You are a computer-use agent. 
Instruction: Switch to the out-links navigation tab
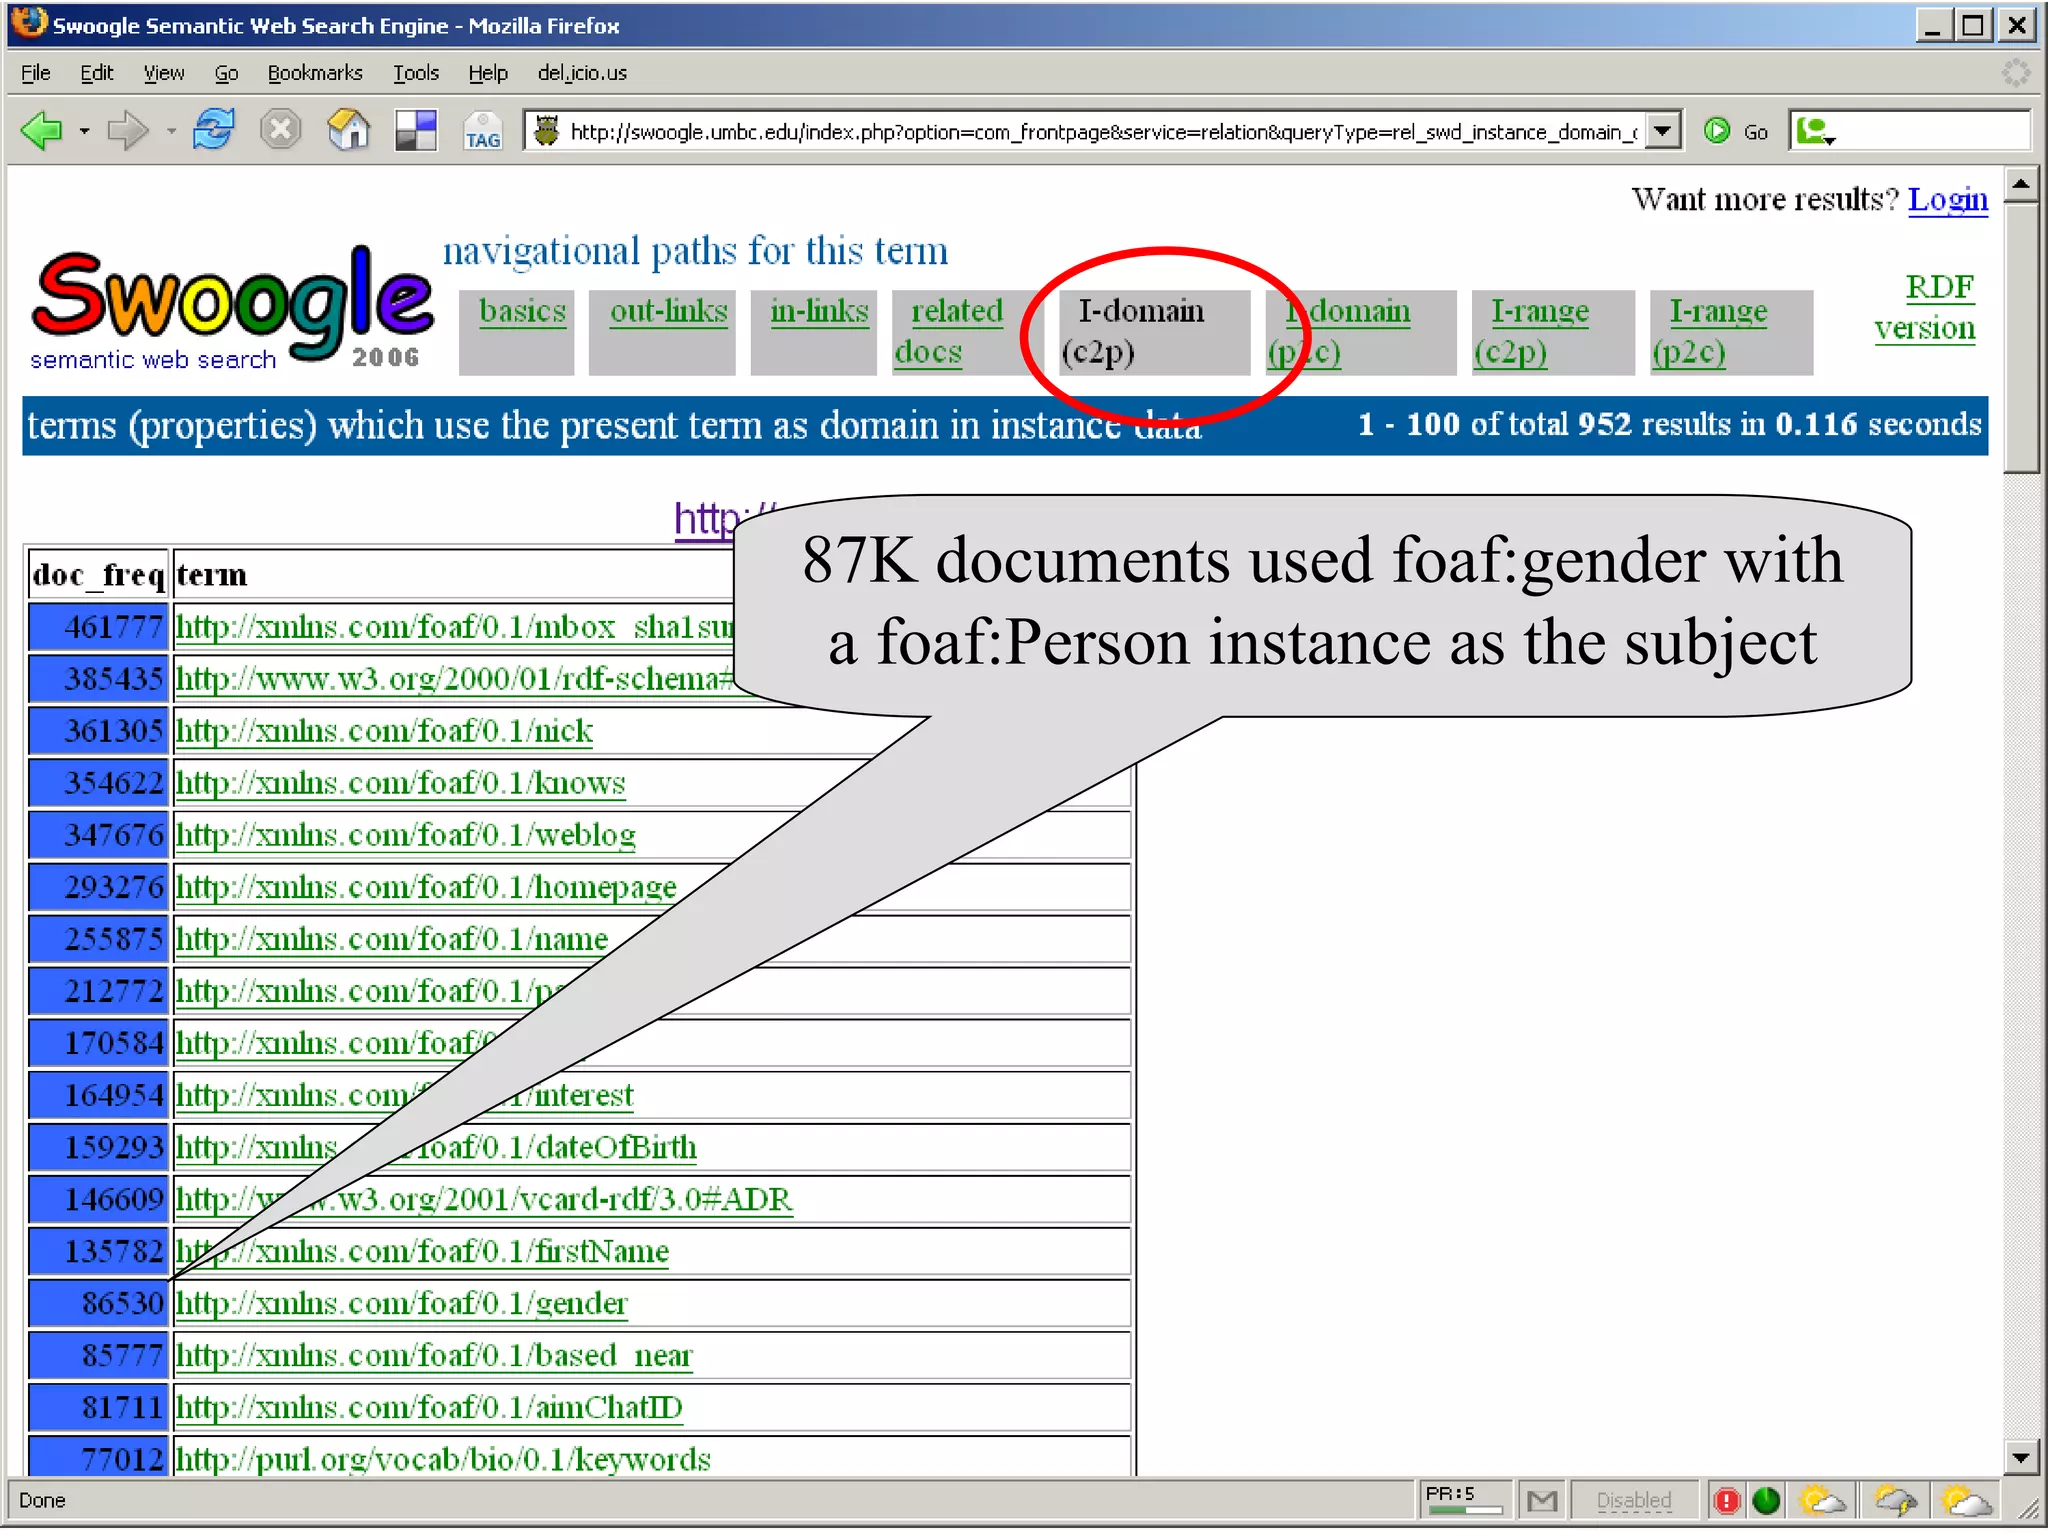668,311
